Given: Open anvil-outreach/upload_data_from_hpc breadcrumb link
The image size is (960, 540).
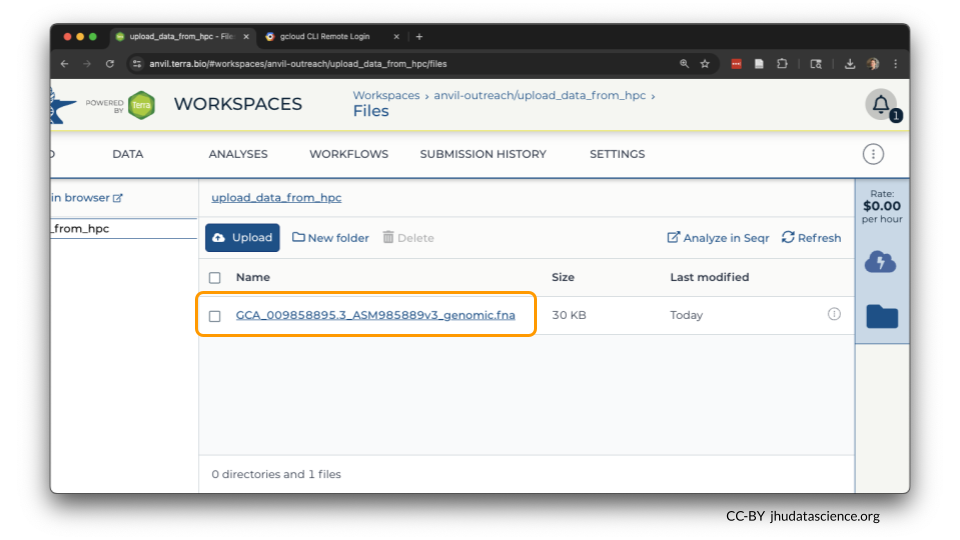Looking at the screenshot, I should click(539, 96).
